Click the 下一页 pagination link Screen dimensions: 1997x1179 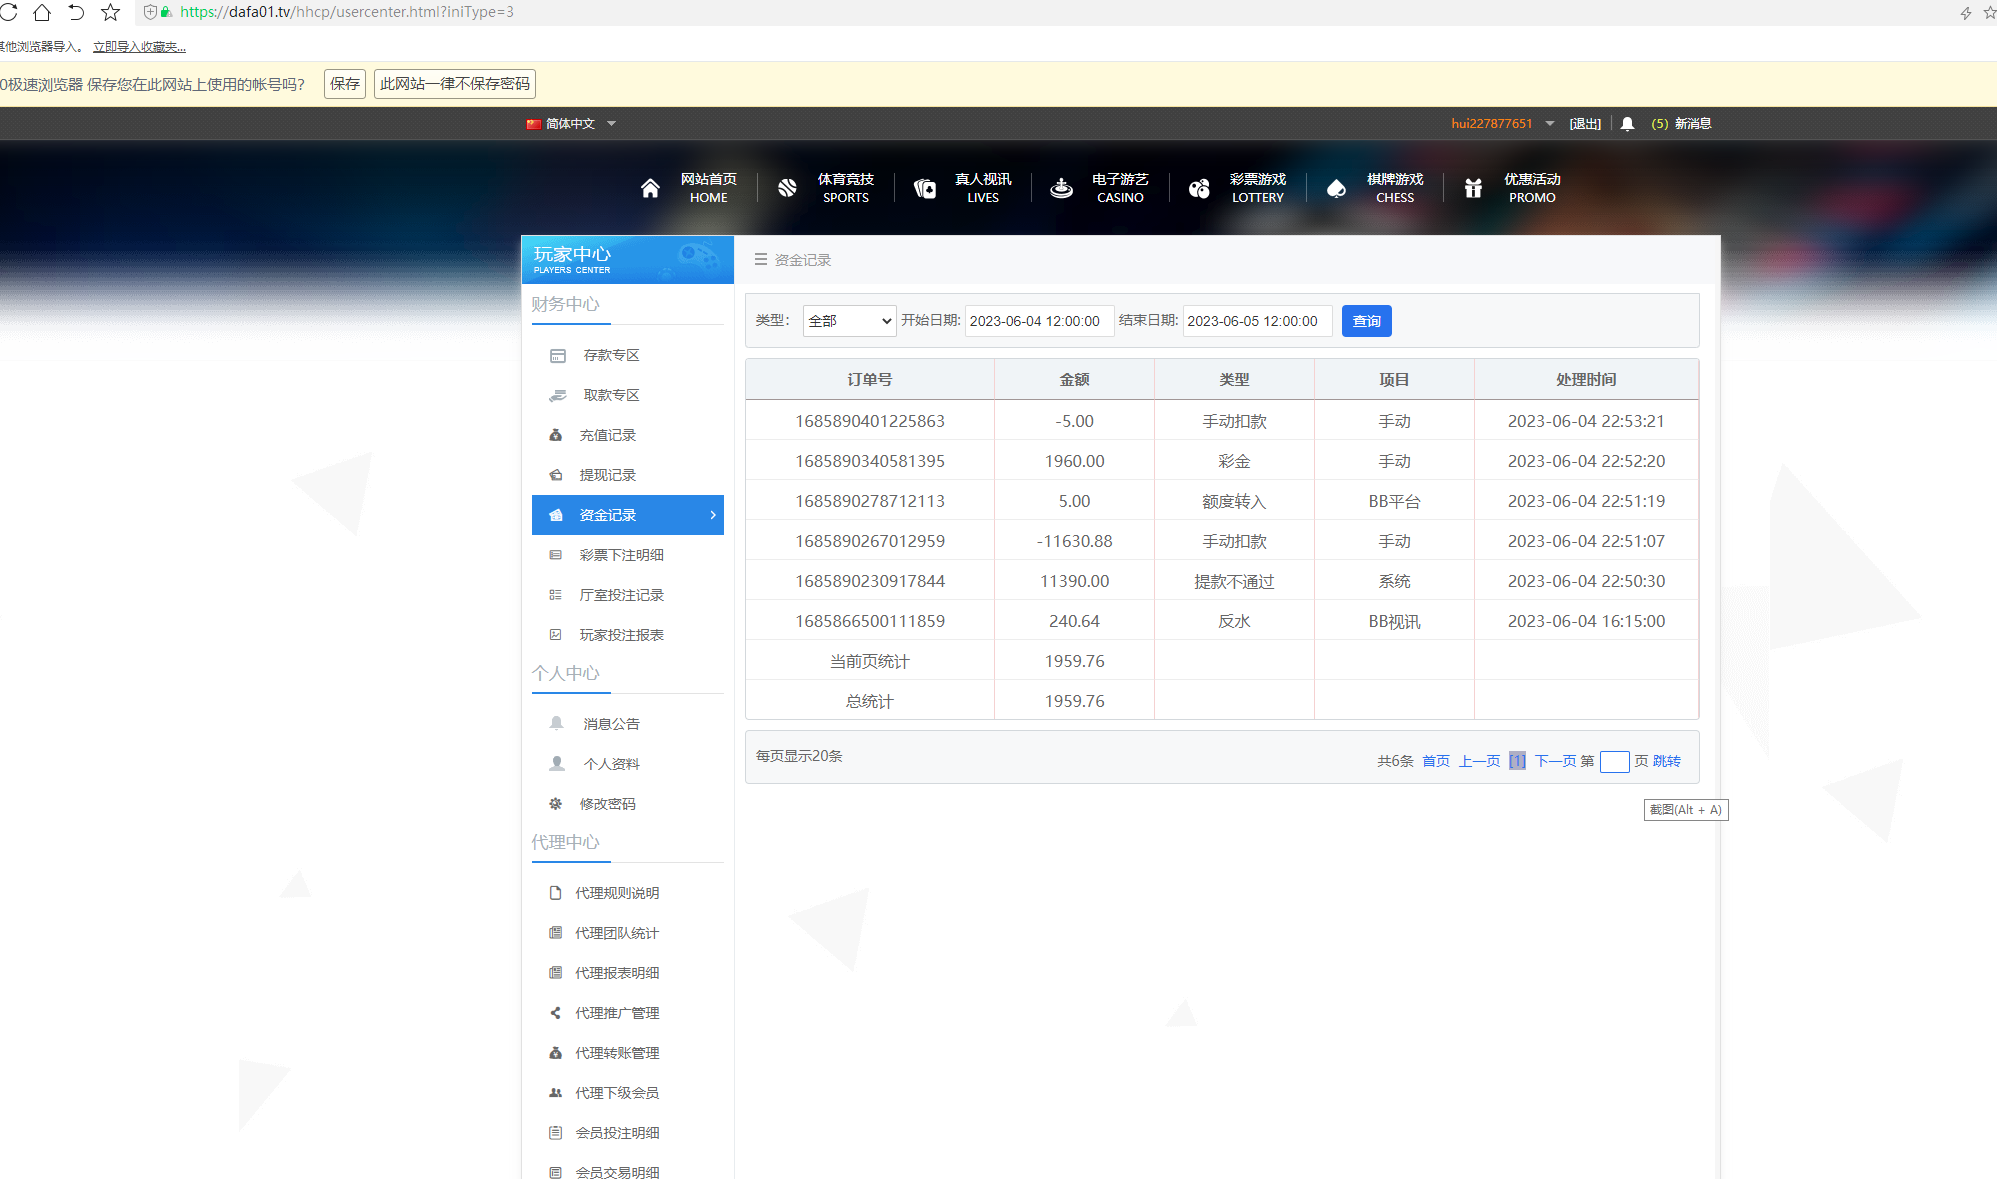[1555, 762]
